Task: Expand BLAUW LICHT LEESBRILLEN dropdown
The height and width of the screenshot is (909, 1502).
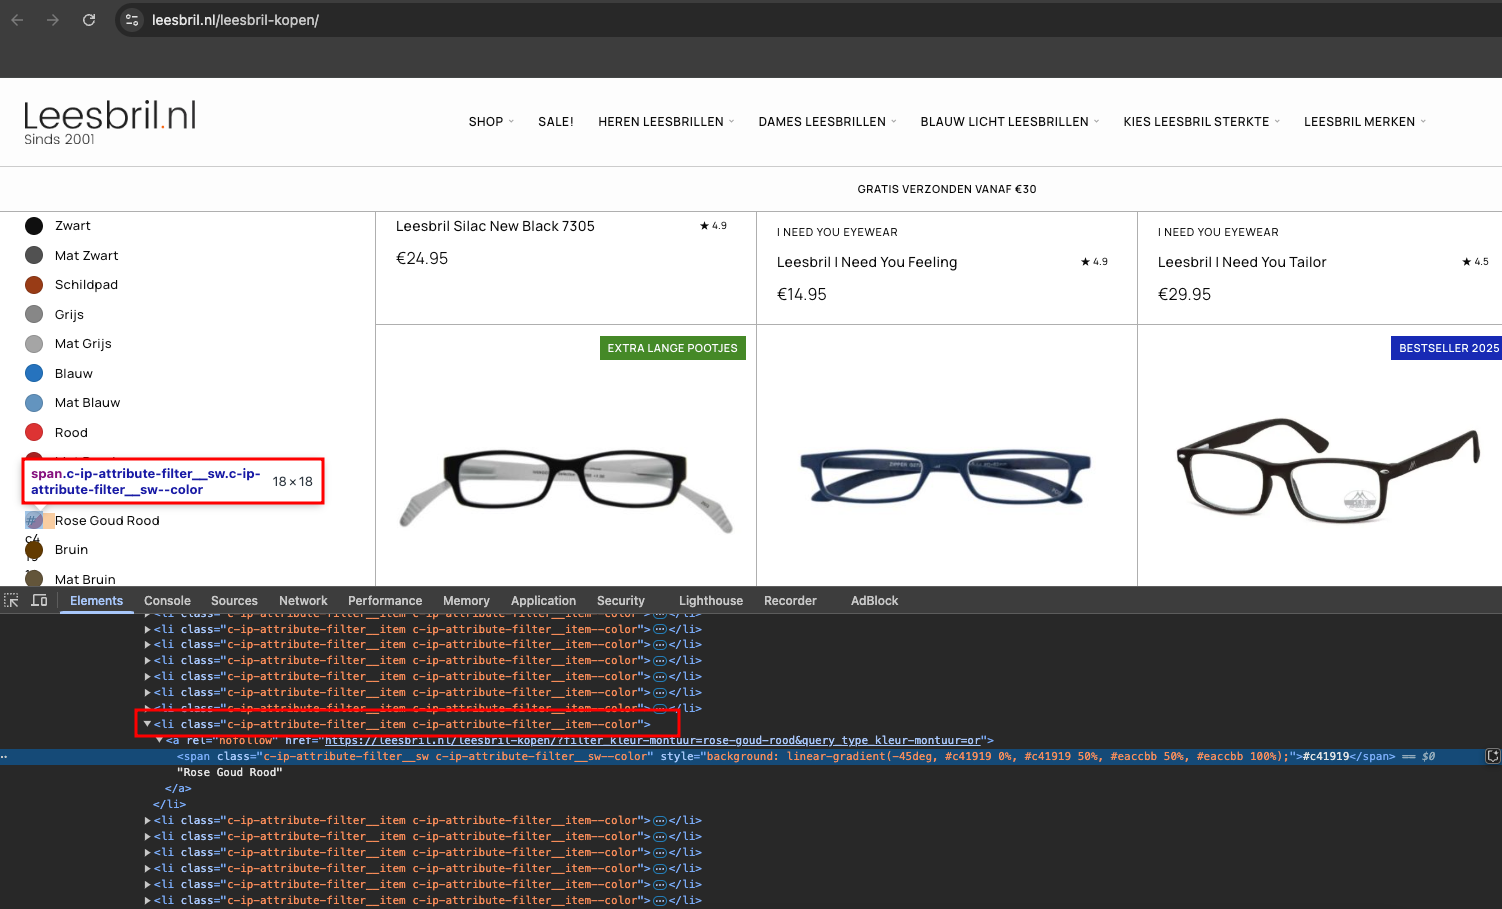Action: (x=1010, y=122)
